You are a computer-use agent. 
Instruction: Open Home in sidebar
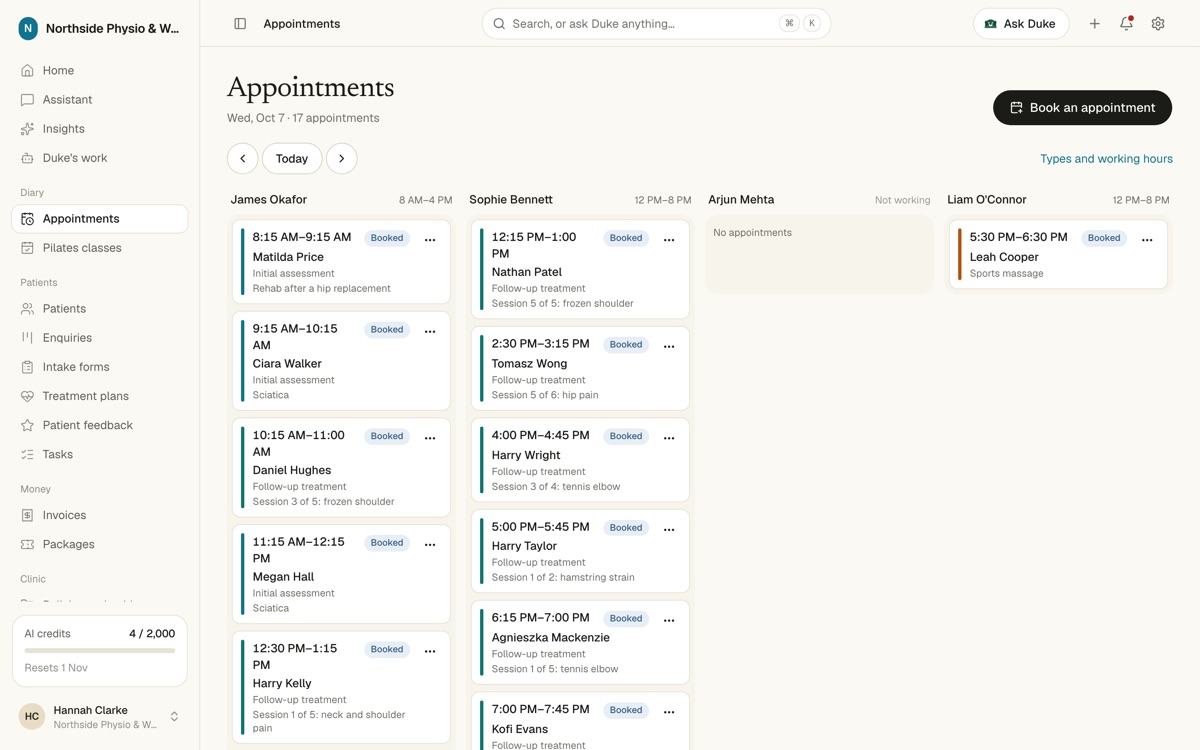pos(99,71)
